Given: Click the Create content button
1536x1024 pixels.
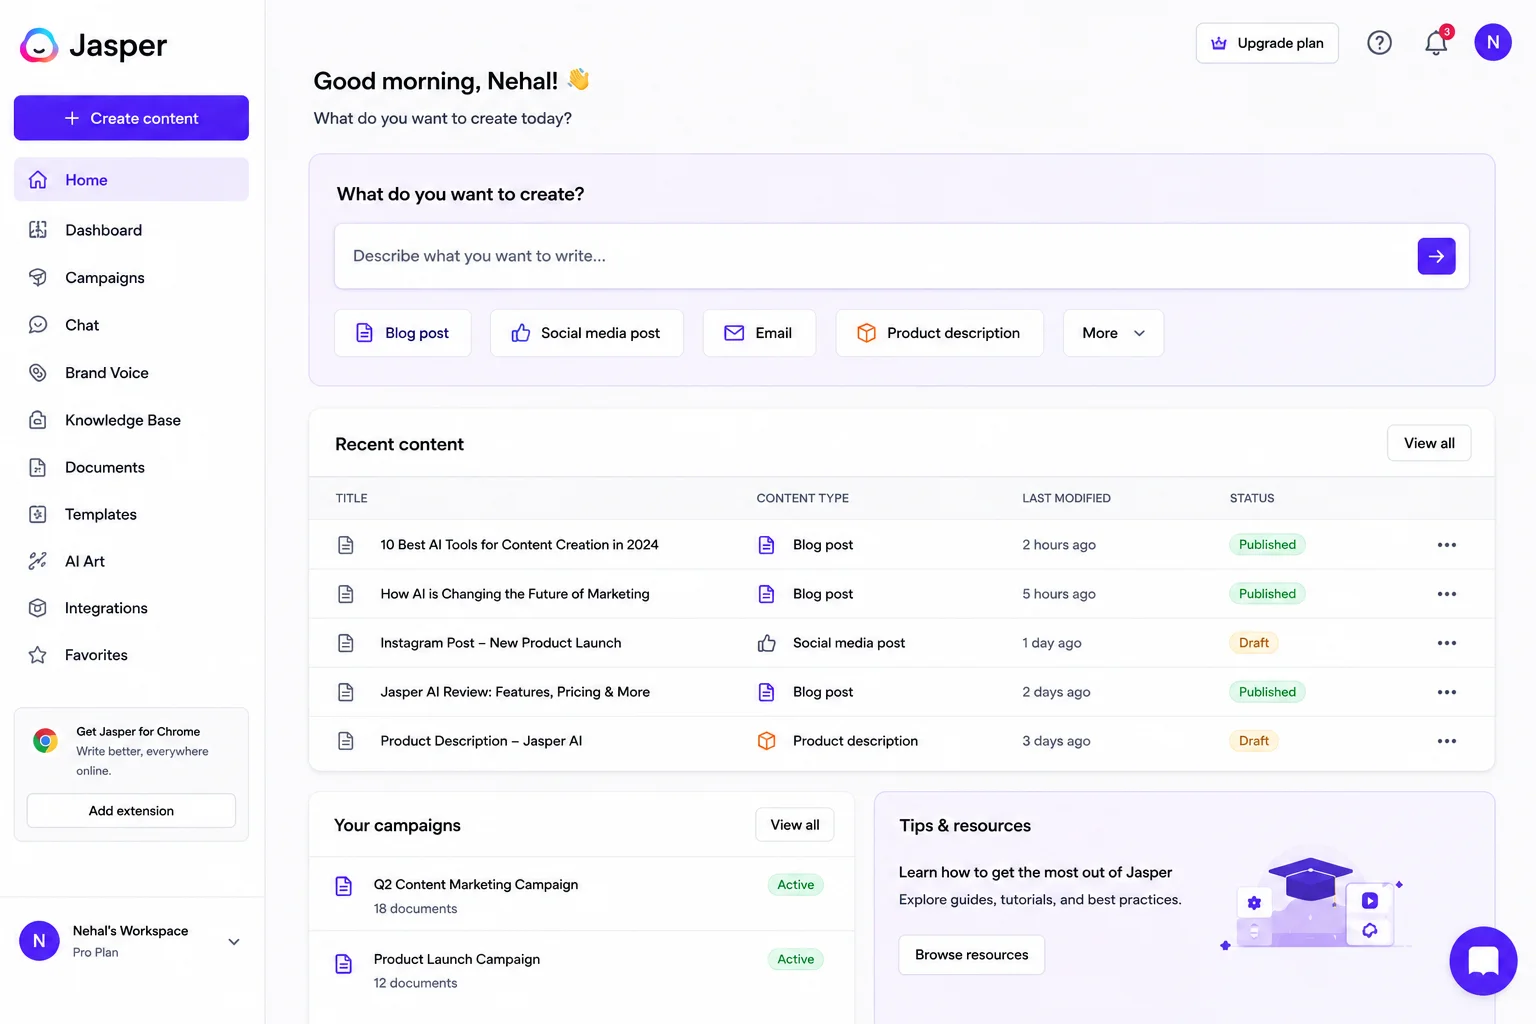Looking at the screenshot, I should (131, 118).
